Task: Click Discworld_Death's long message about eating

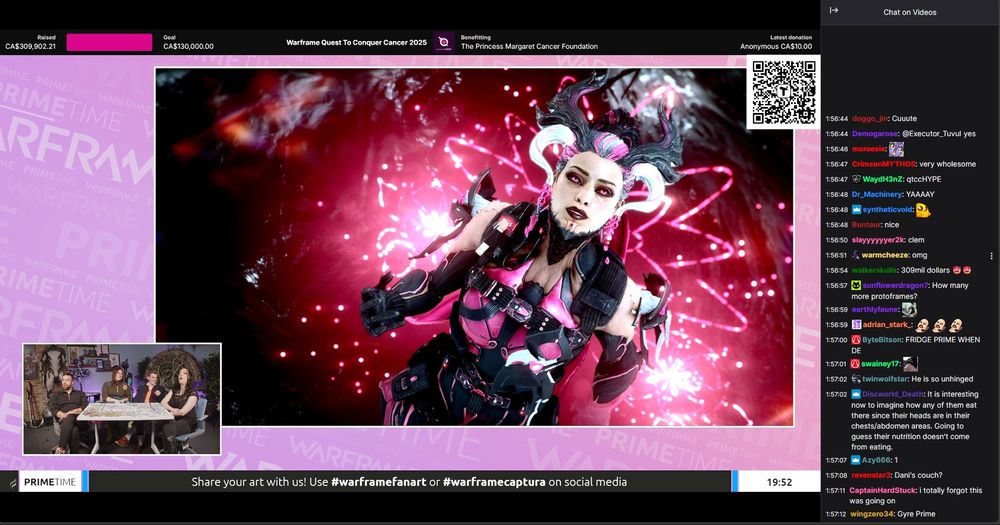Action: tap(915, 421)
